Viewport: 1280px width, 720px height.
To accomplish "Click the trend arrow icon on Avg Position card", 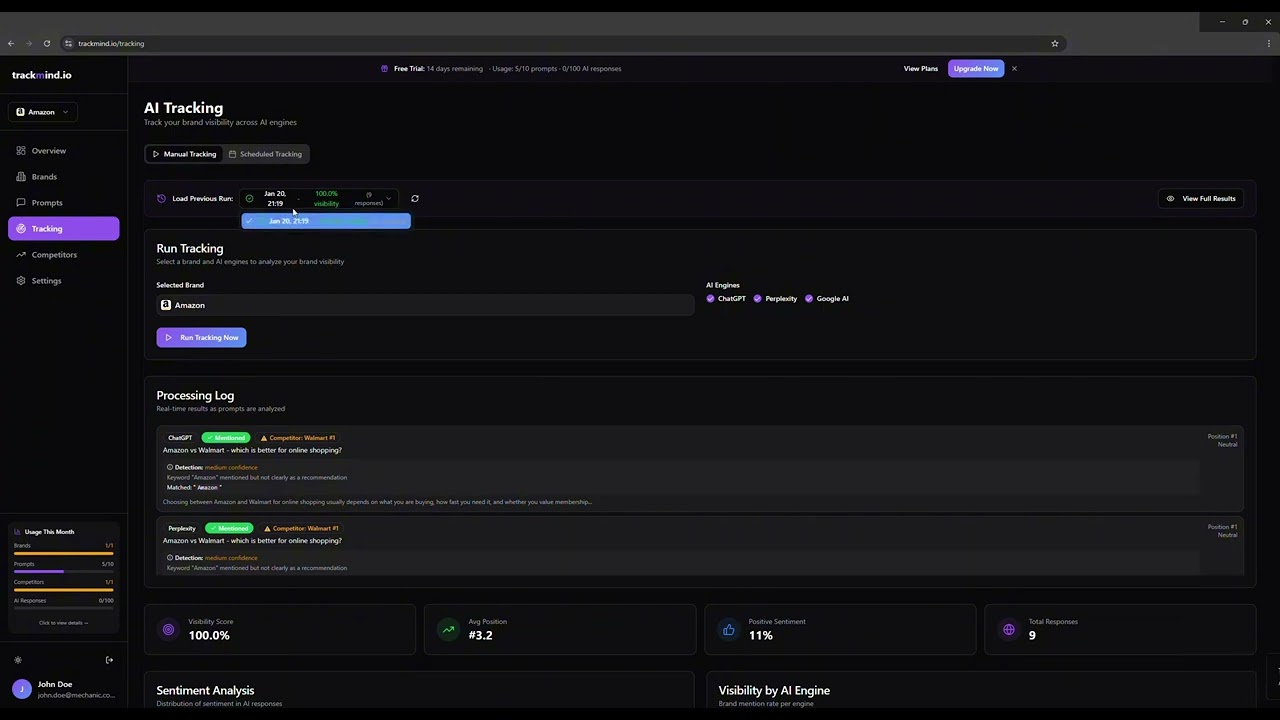I will tap(448, 629).
